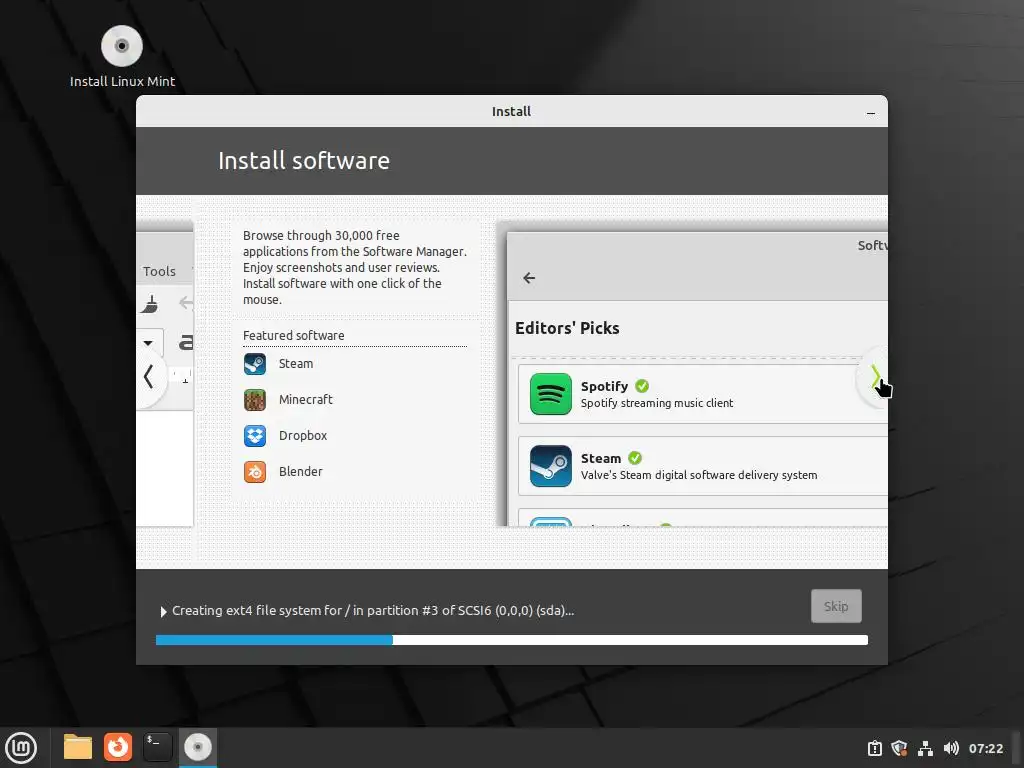This screenshot has width=1024, height=768.
Task: Open the Files folder in the taskbar
Action: coord(78,747)
